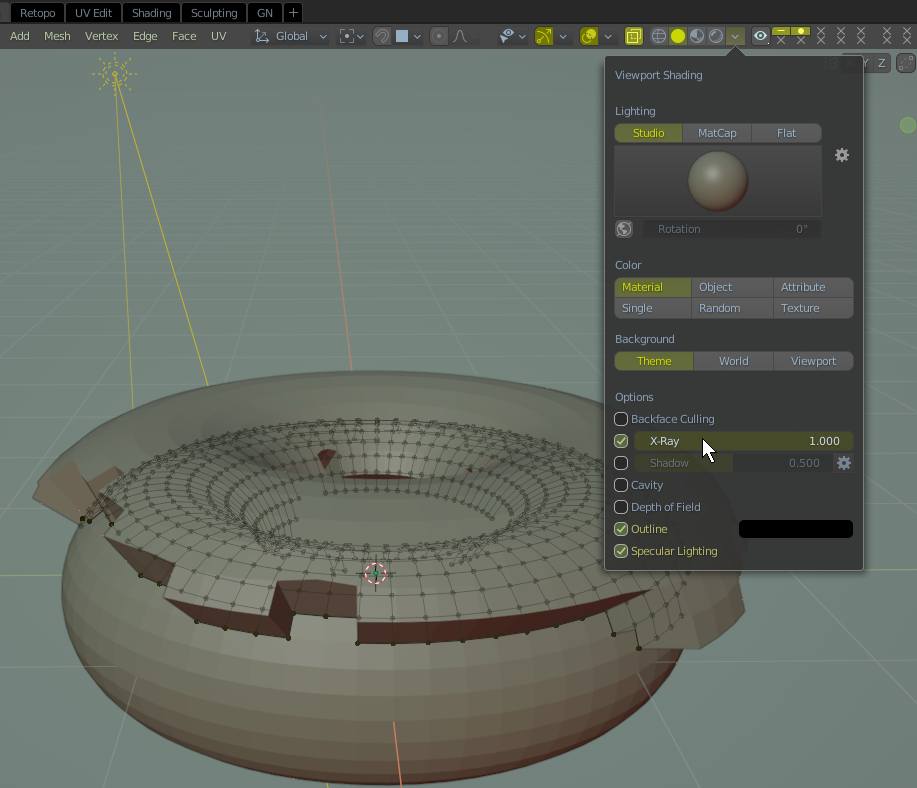Viewport: 917px width, 788px height.
Task: Click the black Outline color swatch
Action: [x=795, y=529]
